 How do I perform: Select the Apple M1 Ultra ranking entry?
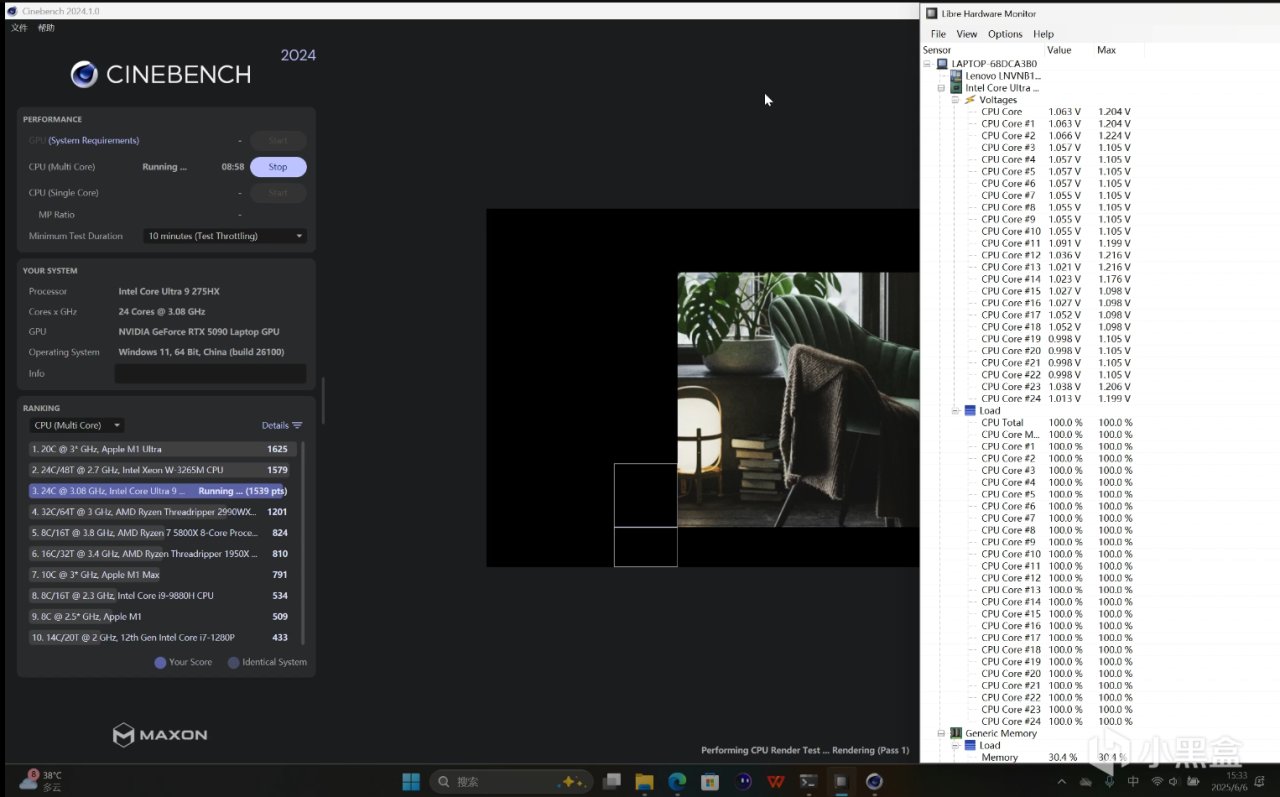162,450
